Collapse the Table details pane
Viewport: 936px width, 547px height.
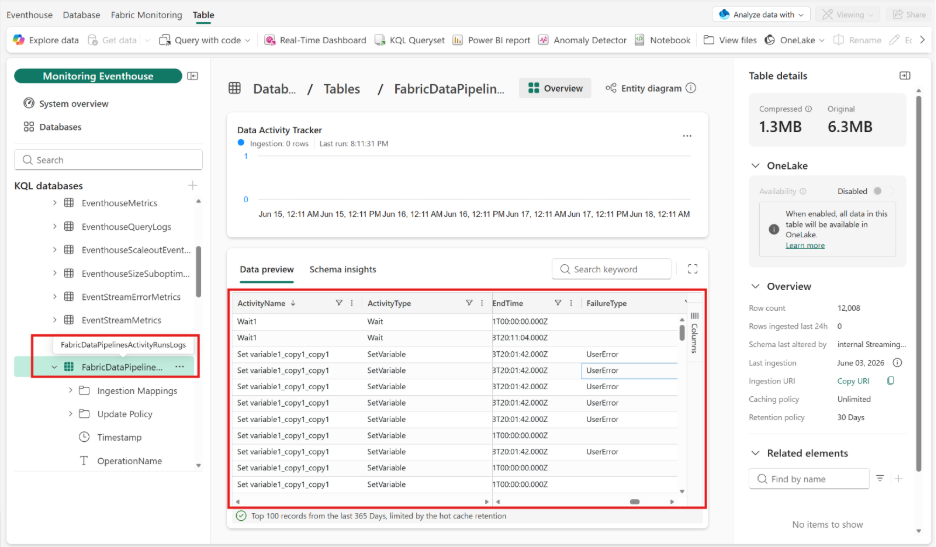[x=905, y=75]
